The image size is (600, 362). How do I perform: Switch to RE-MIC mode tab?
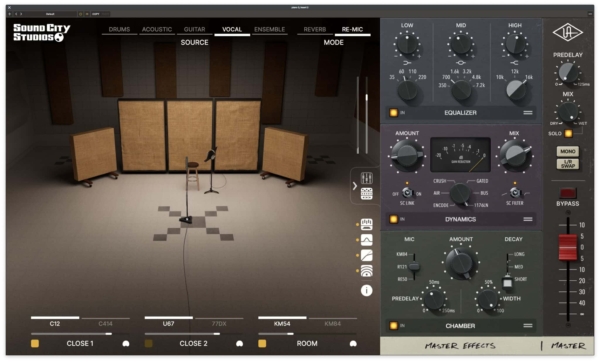[352, 29]
